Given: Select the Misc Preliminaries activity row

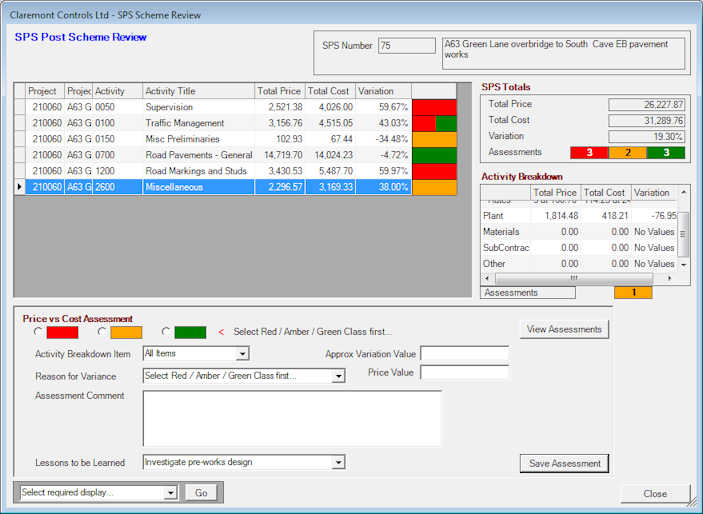Looking at the screenshot, I should coord(235,139).
